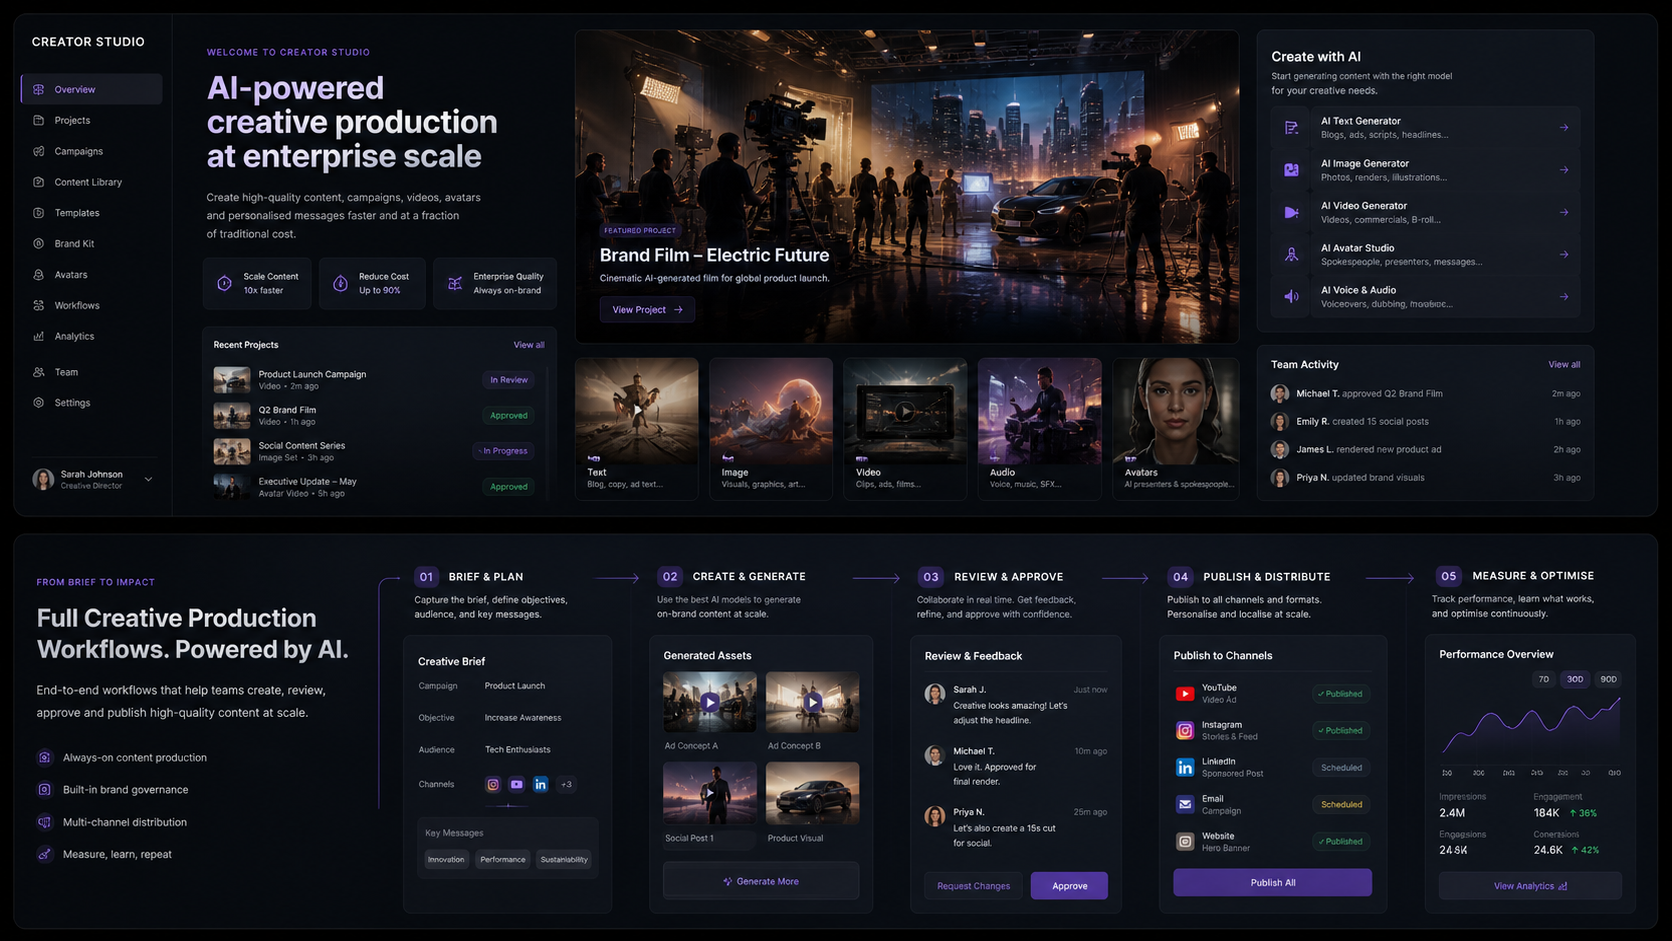Open AI Voice & Audio via its arrow

click(x=1564, y=297)
